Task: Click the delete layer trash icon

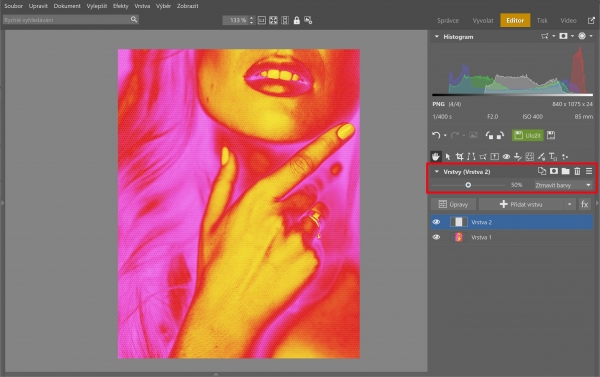Action: pyautogui.click(x=577, y=171)
